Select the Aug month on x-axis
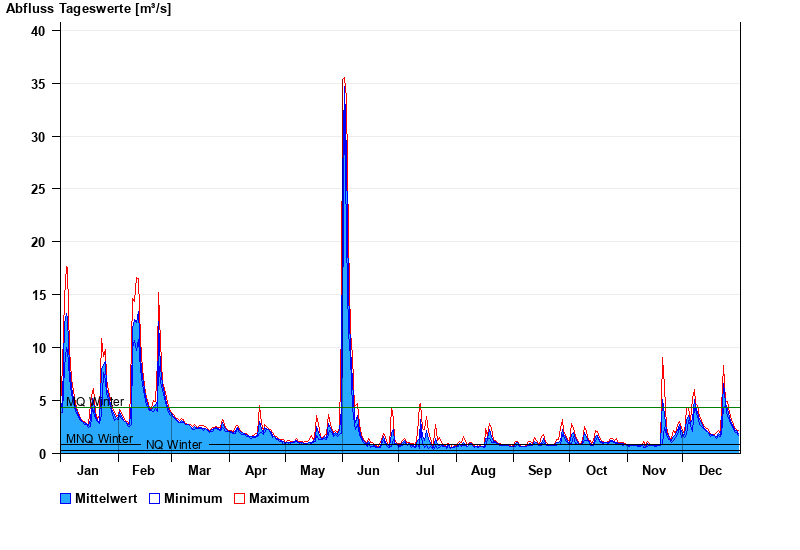This screenshot has height=550, width=800. (483, 471)
